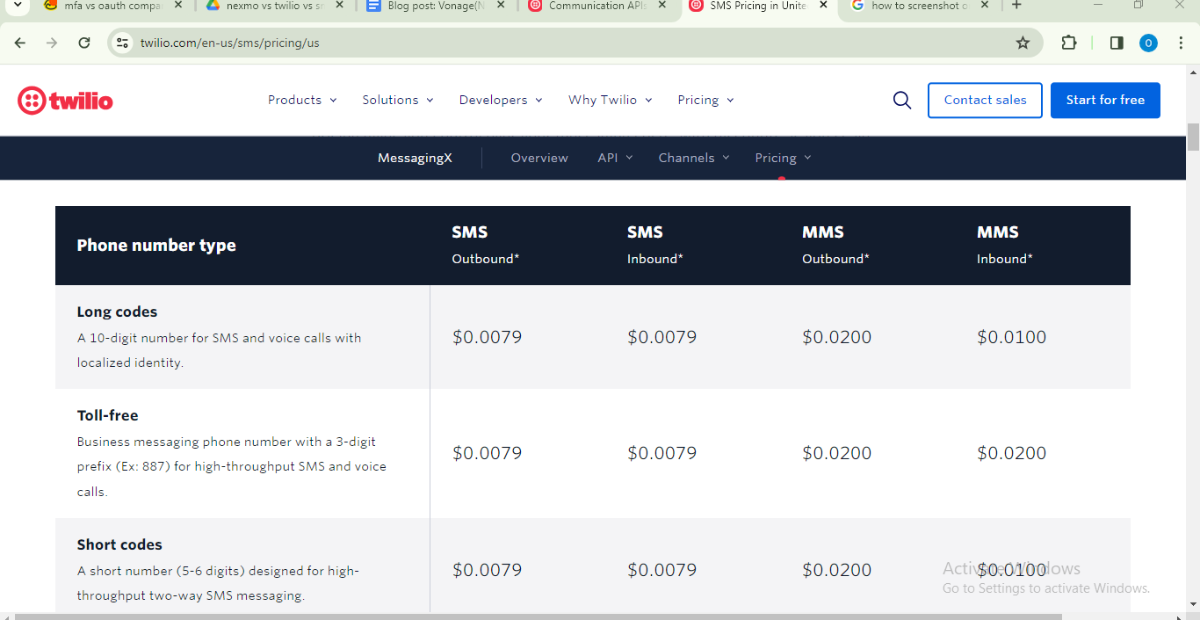Viewport: 1200px width, 620px height.
Task: Expand the Pricing submenu in MessagingX bar
Action: [x=783, y=158]
